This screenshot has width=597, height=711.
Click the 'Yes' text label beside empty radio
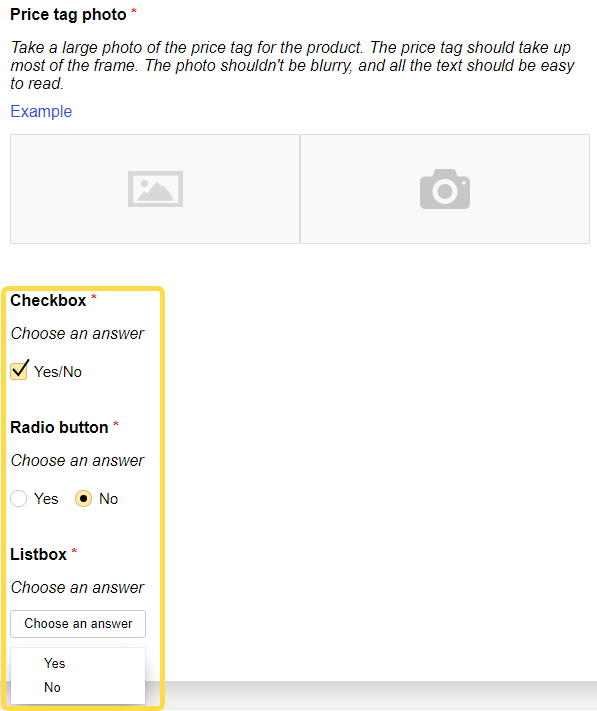[46, 499]
